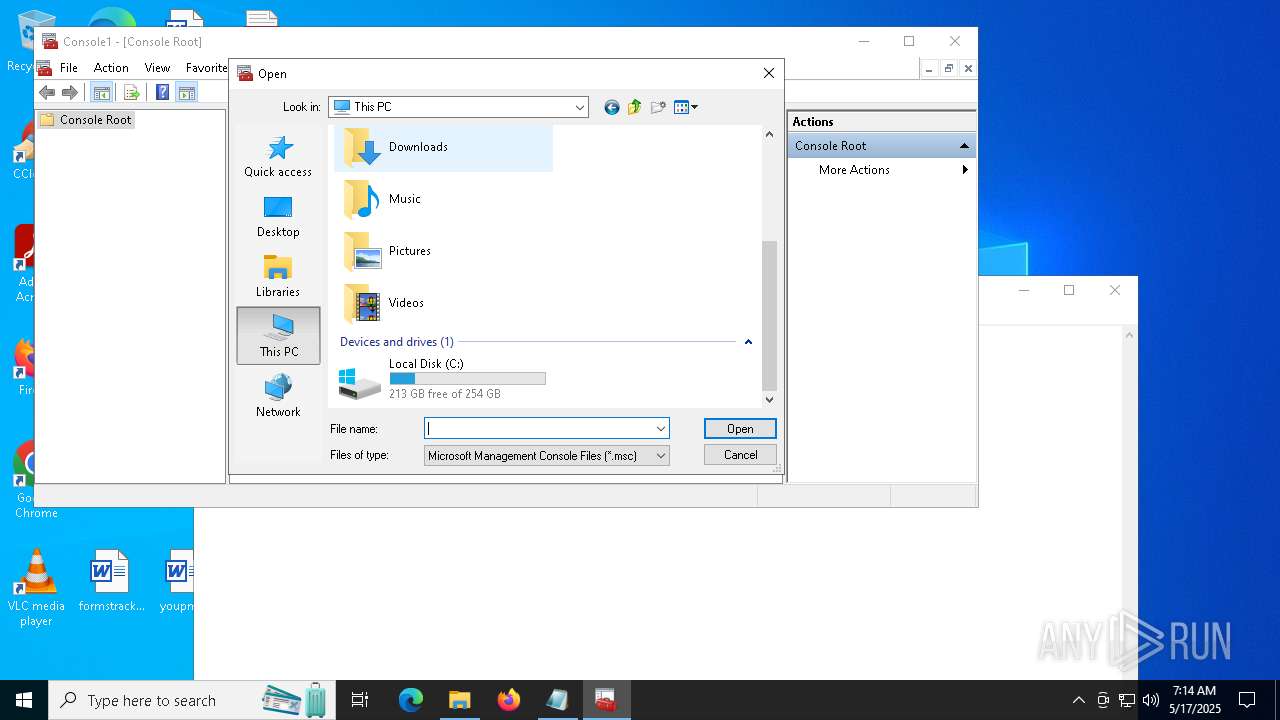Expand More Actions submenu arrow

965,170
